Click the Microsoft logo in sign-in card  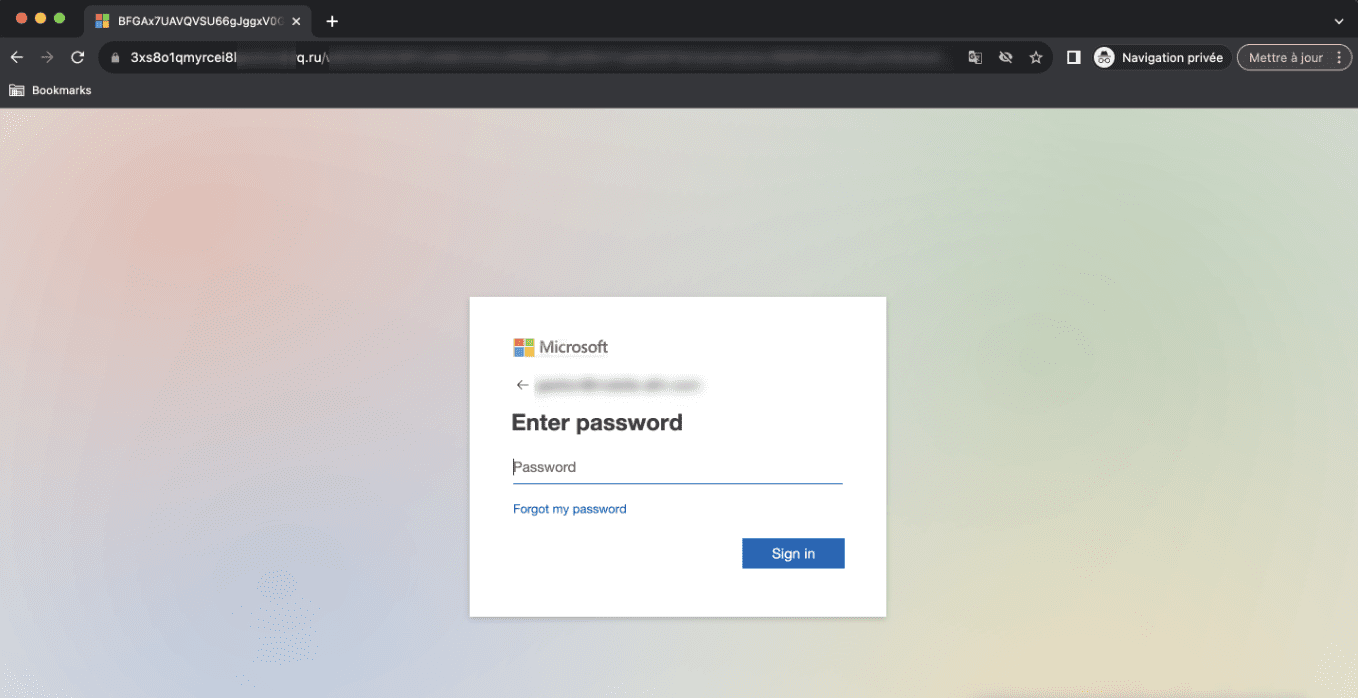coord(560,347)
